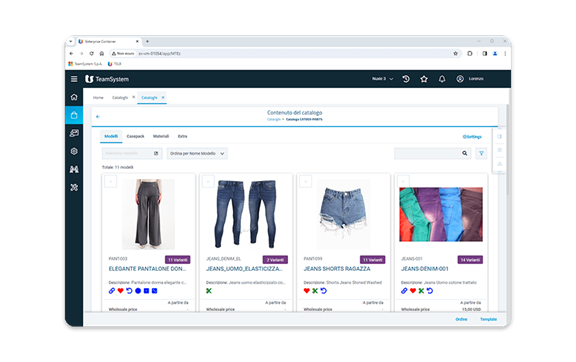This screenshot has width=576, height=362.
Task: Open the hexagon gear sidebar icon
Action: click(x=74, y=151)
